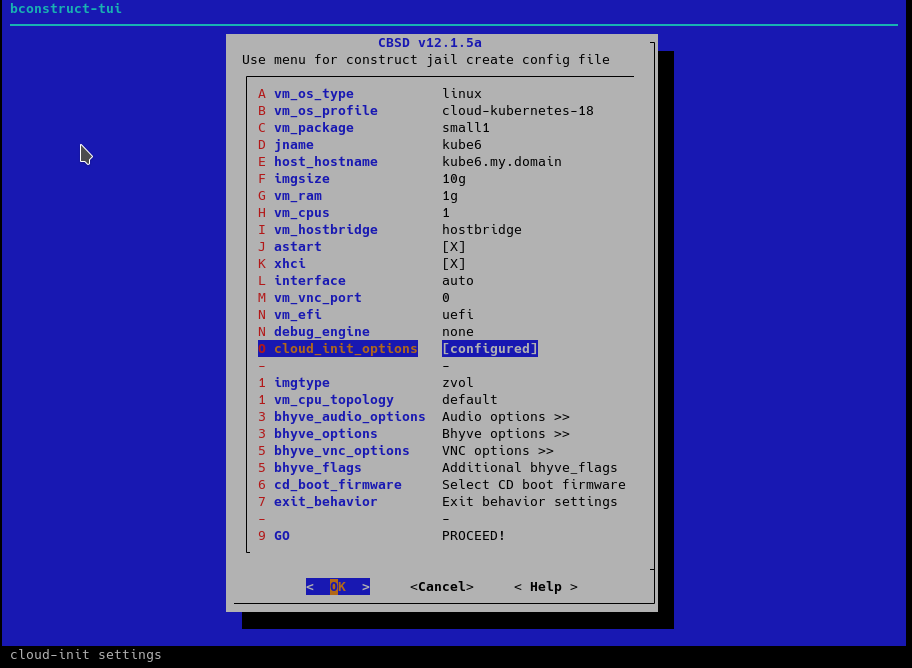Click the 'uefi' value text

pyautogui.click(x=458, y=315)
